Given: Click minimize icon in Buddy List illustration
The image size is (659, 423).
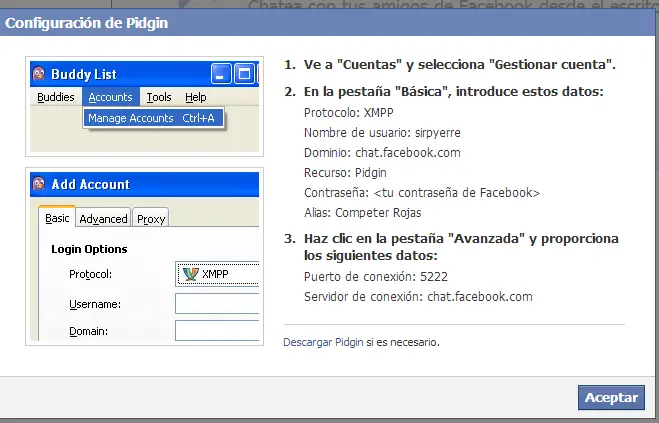Looking at the screenshot, I should coord(221,74).
